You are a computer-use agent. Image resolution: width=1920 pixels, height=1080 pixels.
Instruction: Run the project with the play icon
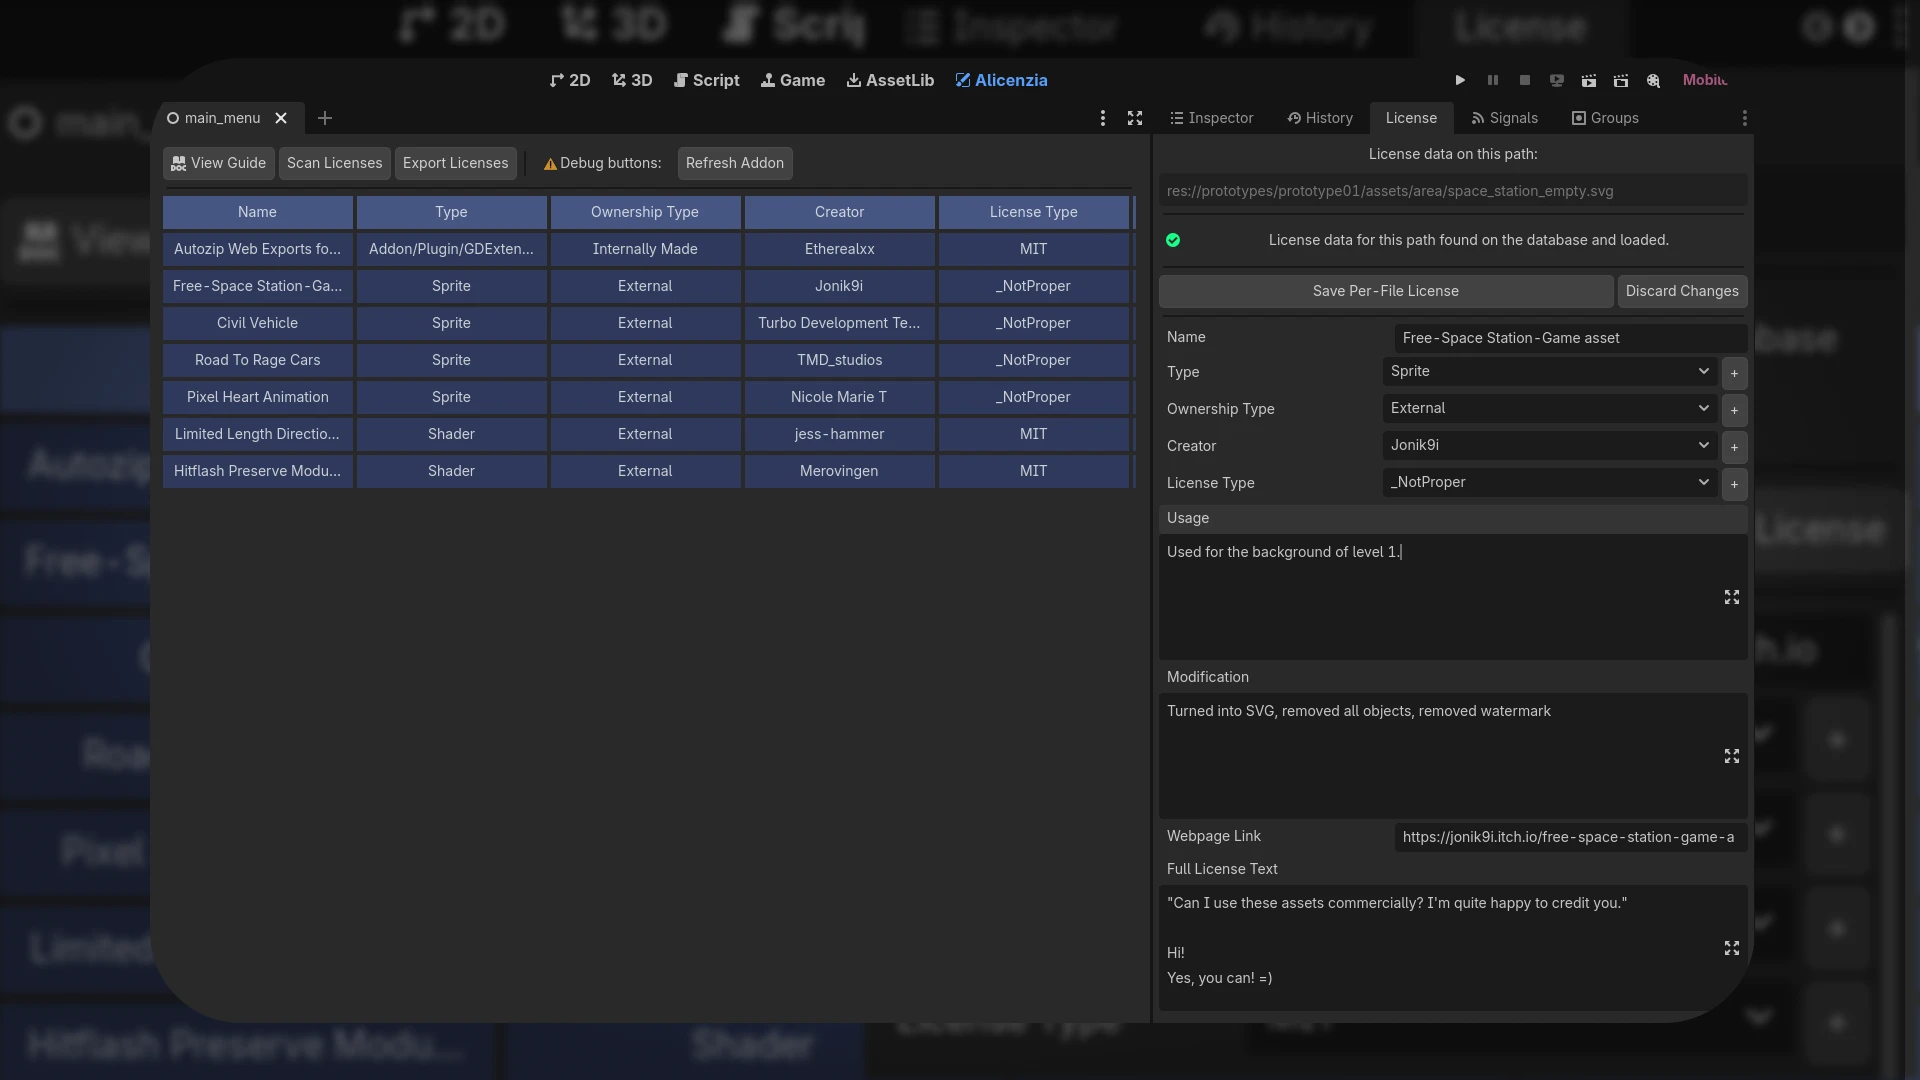pos(1460,80)
